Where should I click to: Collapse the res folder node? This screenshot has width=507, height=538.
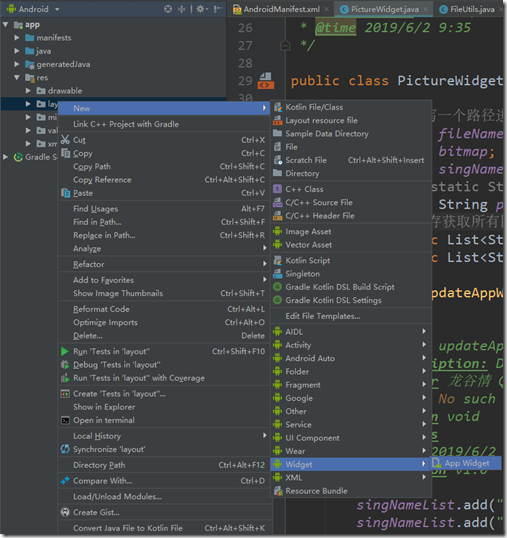[x=16, y=78]
